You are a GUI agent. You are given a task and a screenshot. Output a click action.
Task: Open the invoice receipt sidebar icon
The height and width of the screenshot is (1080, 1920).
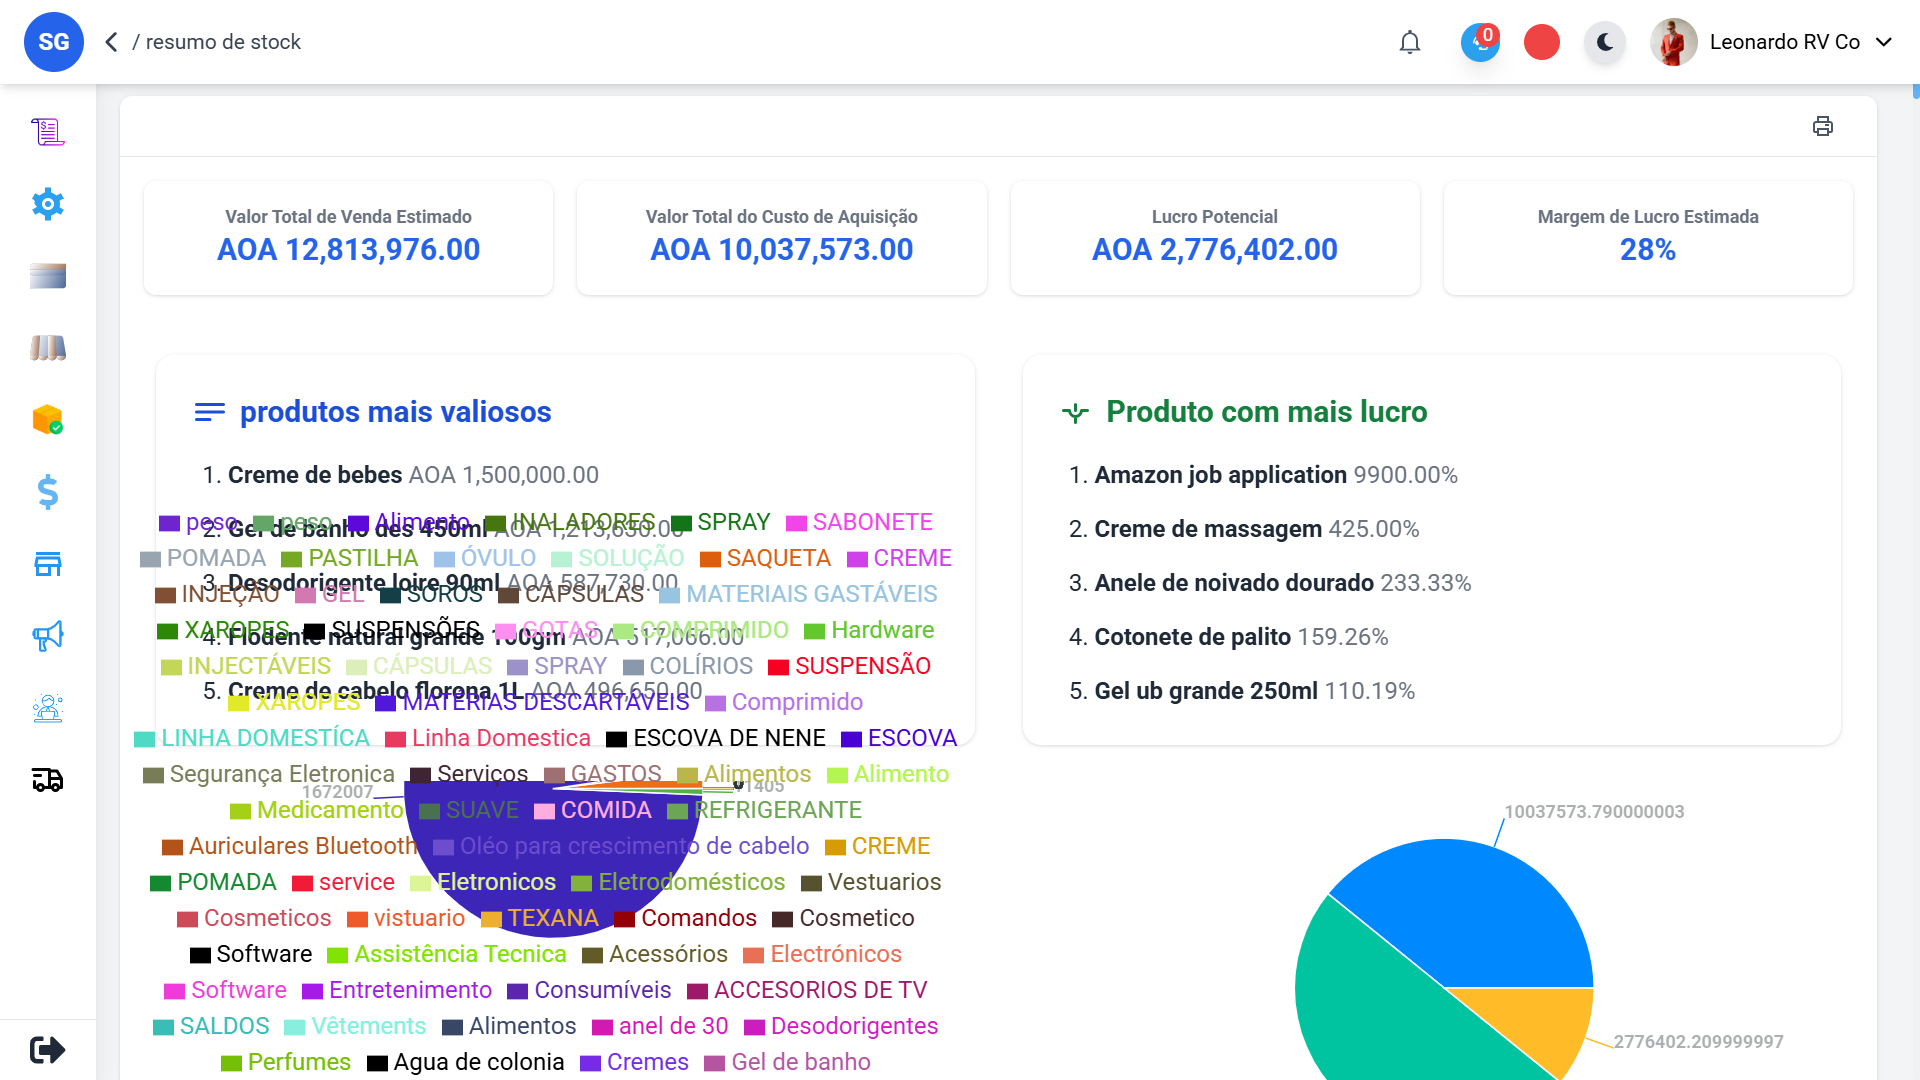(48, 132)
